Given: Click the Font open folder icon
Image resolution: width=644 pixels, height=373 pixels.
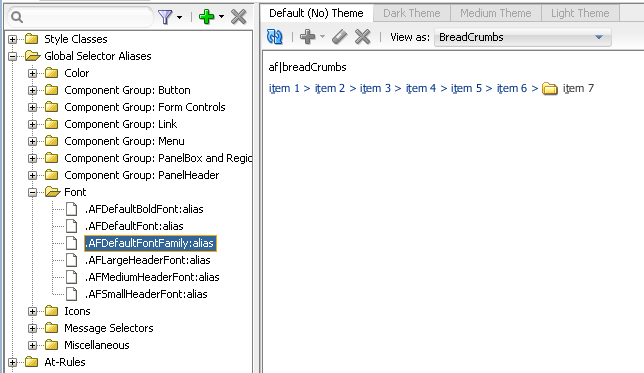Looking at the screenshot, I should pyautogui.click(x=52, y=192).
